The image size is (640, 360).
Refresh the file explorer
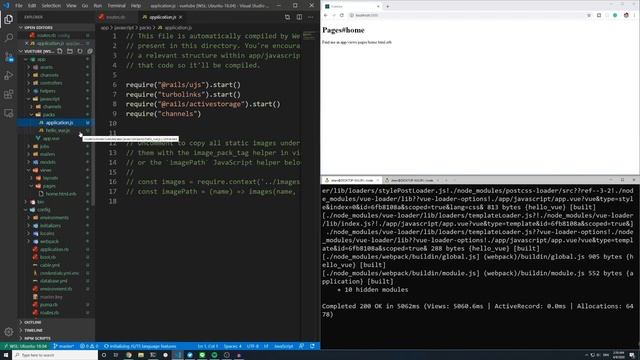[x=80, y=51]
